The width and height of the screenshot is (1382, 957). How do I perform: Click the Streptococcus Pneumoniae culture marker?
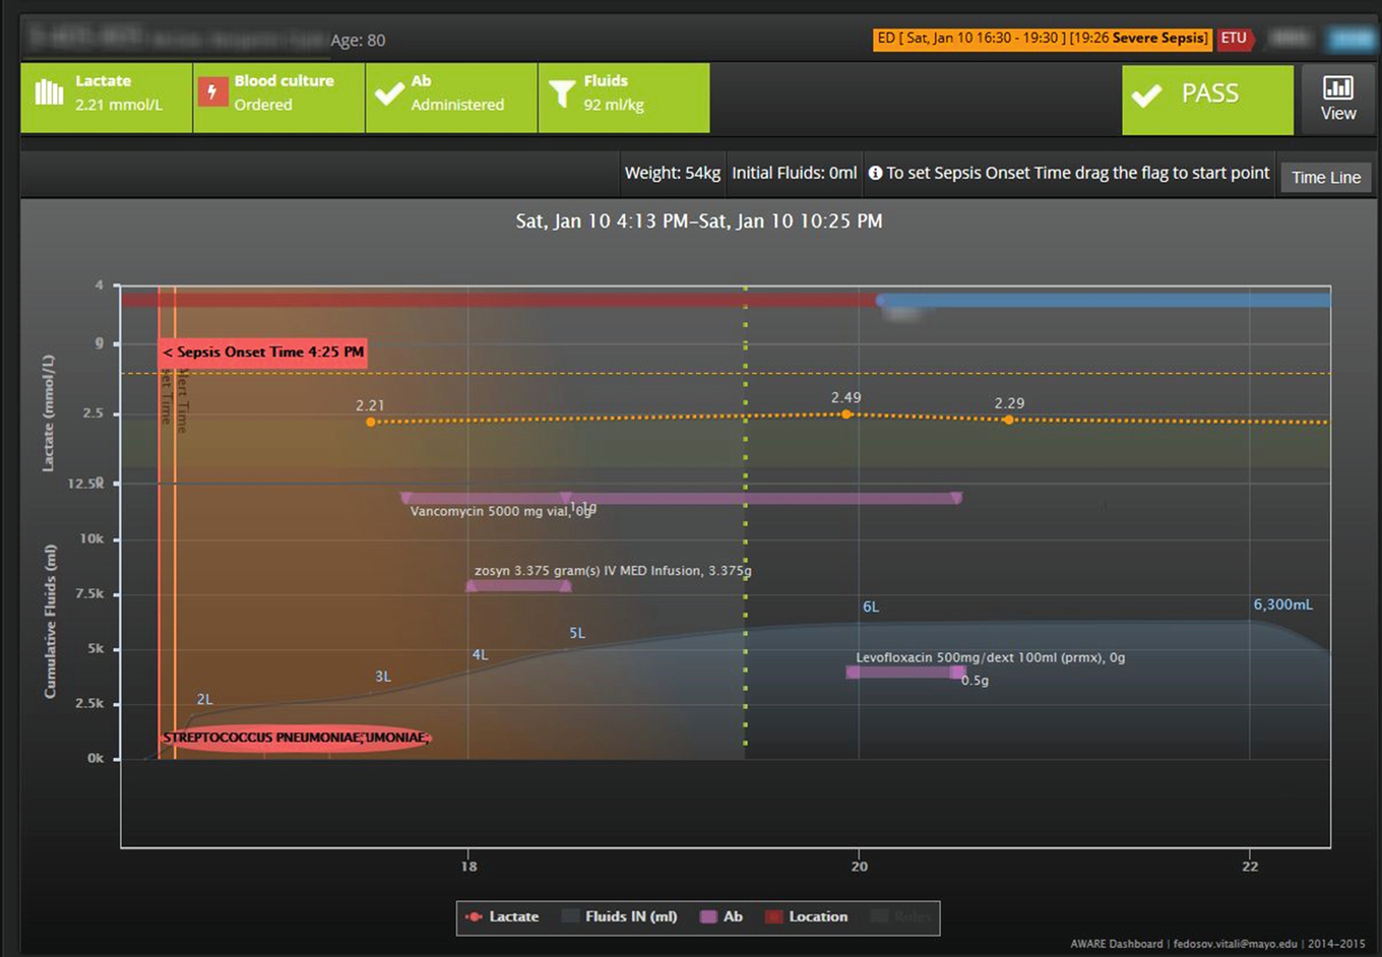pyautogui.click(x=296, y=738)
